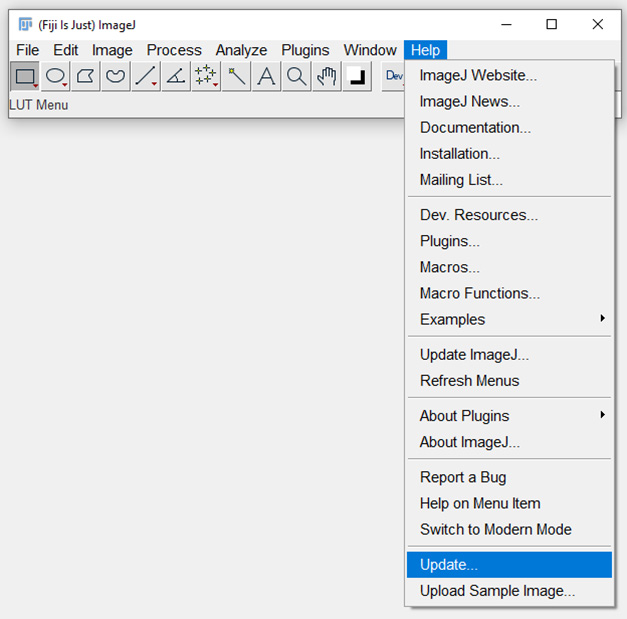Choose Help on Menu Item
The image size is (627, 619).
[x=509, y=503]
